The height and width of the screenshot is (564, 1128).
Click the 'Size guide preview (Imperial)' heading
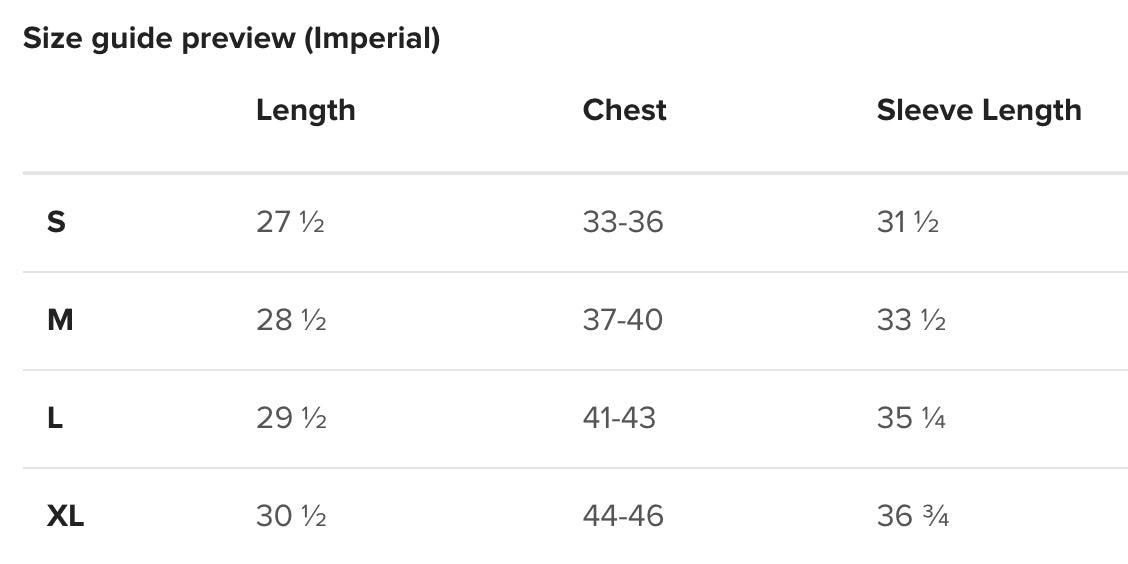[x=231, y=39]
